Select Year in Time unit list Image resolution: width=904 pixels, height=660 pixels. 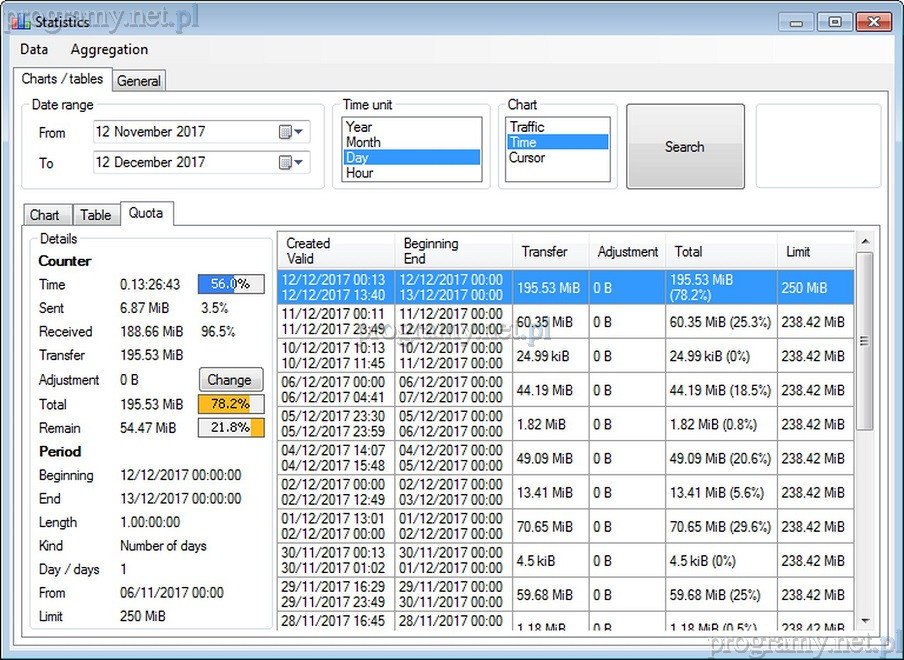point(359,127)
